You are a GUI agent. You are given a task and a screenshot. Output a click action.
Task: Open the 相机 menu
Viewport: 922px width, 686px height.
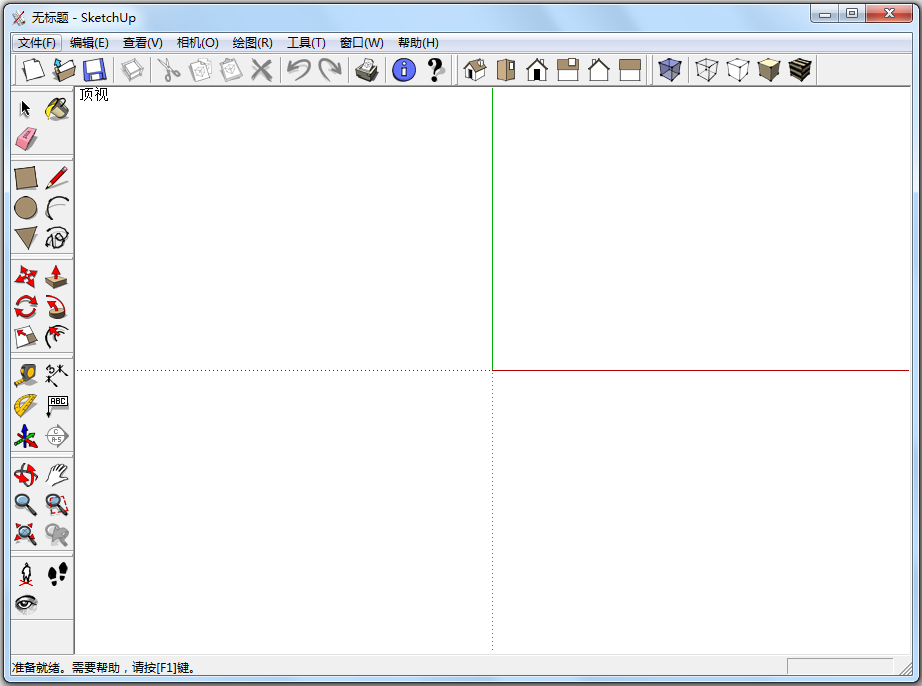(195, 42)
